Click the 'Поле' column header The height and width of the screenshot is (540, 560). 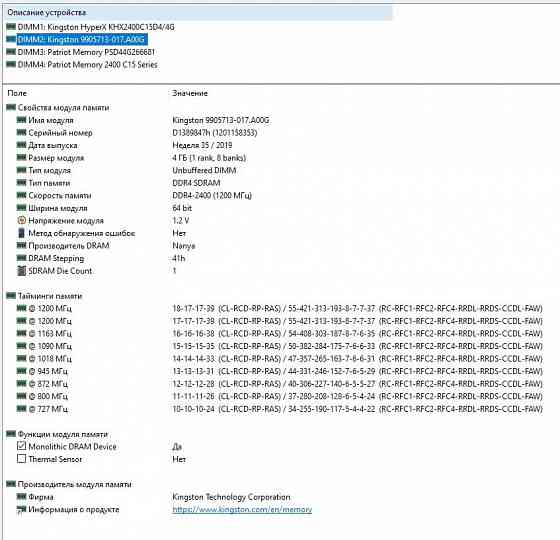pyautogui.click(x=17, y=93)
